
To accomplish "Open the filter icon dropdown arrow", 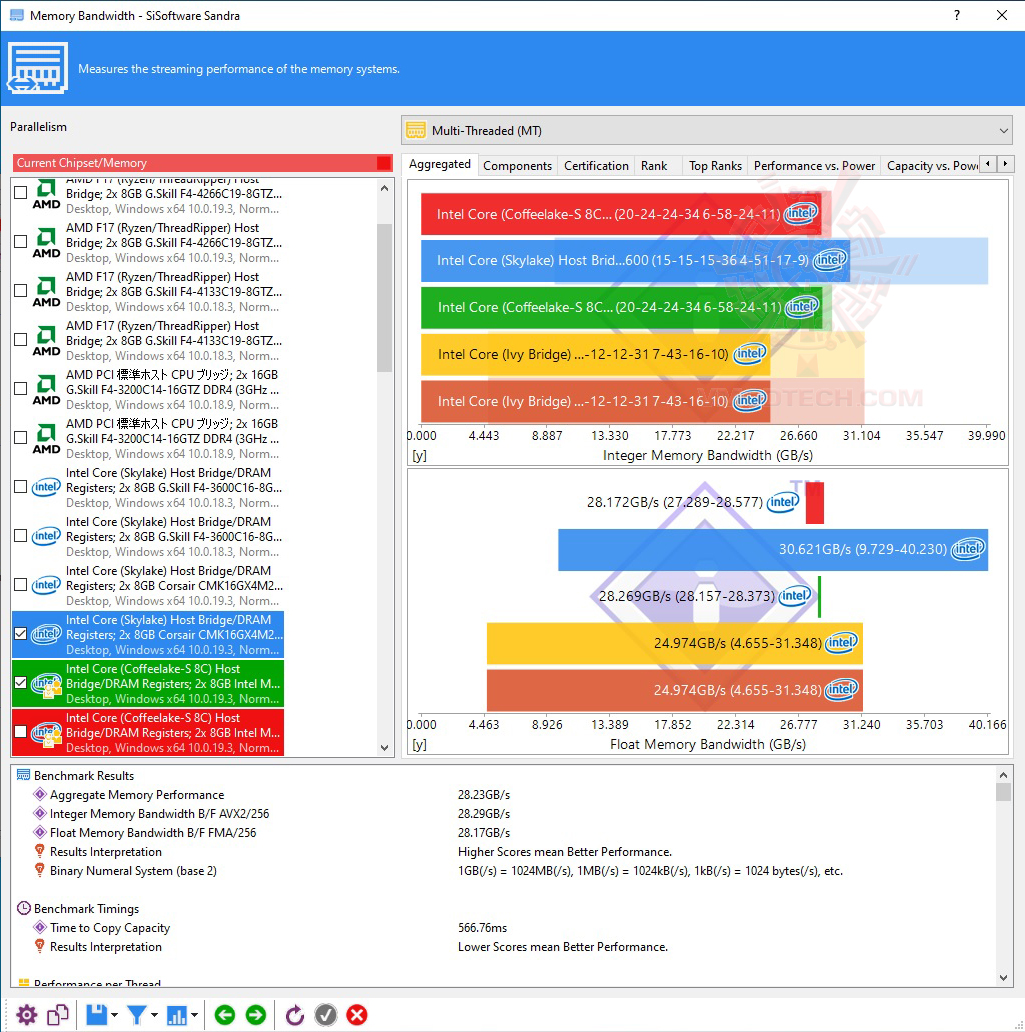I will click(154, 1015).
